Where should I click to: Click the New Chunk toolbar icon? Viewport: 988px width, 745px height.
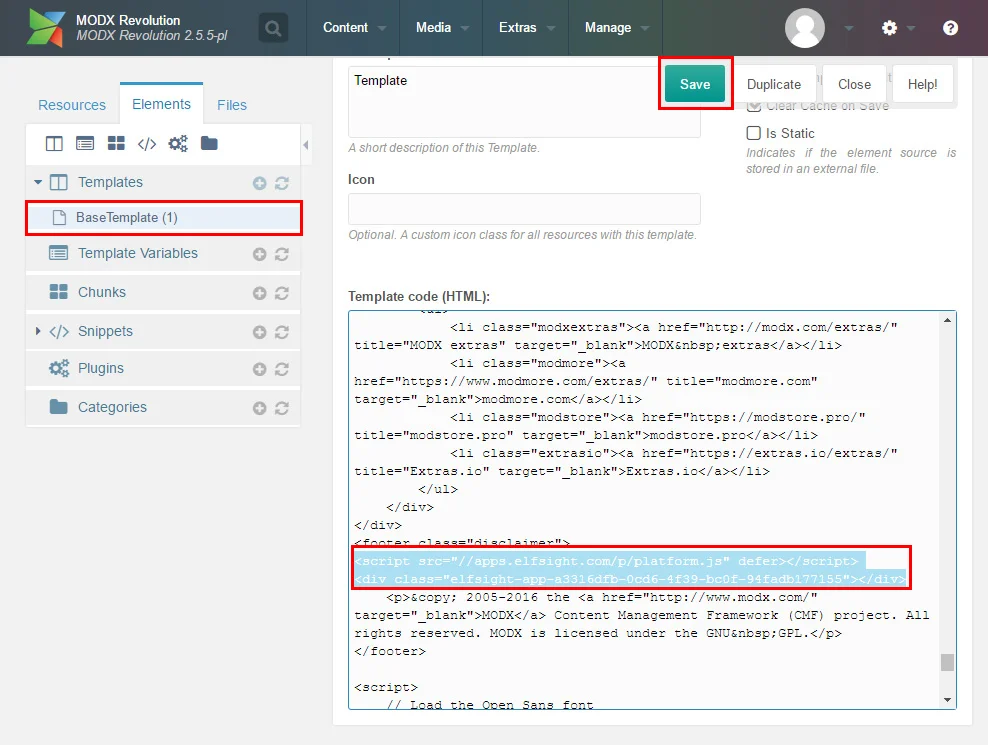(116, 144)
